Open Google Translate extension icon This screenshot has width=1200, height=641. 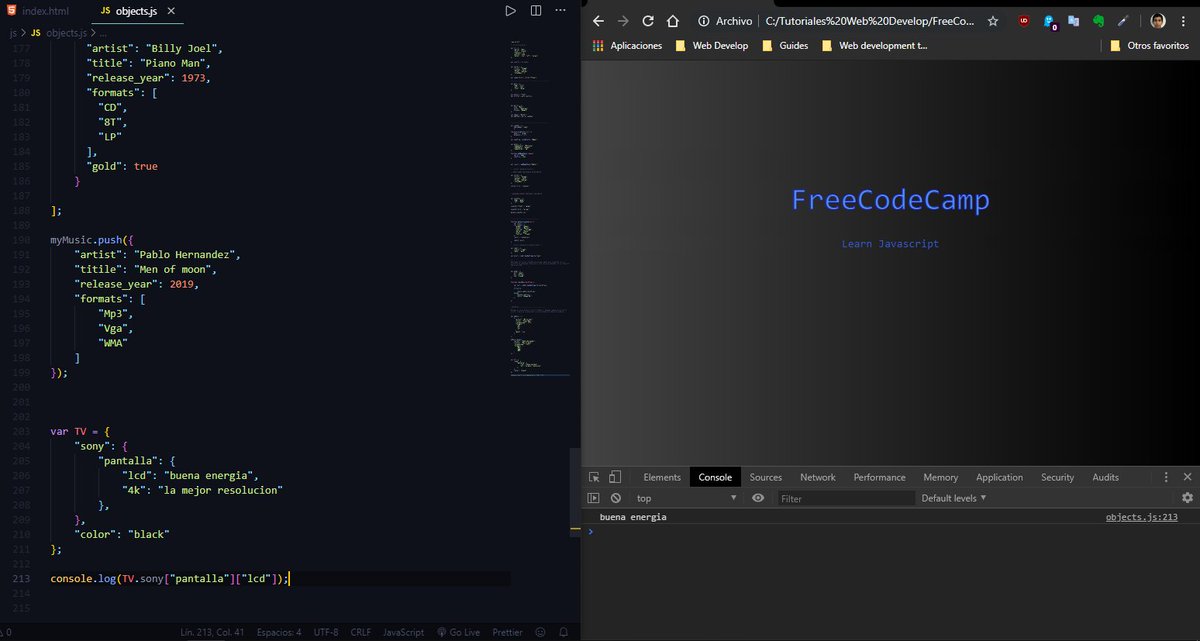(1074, 20)
